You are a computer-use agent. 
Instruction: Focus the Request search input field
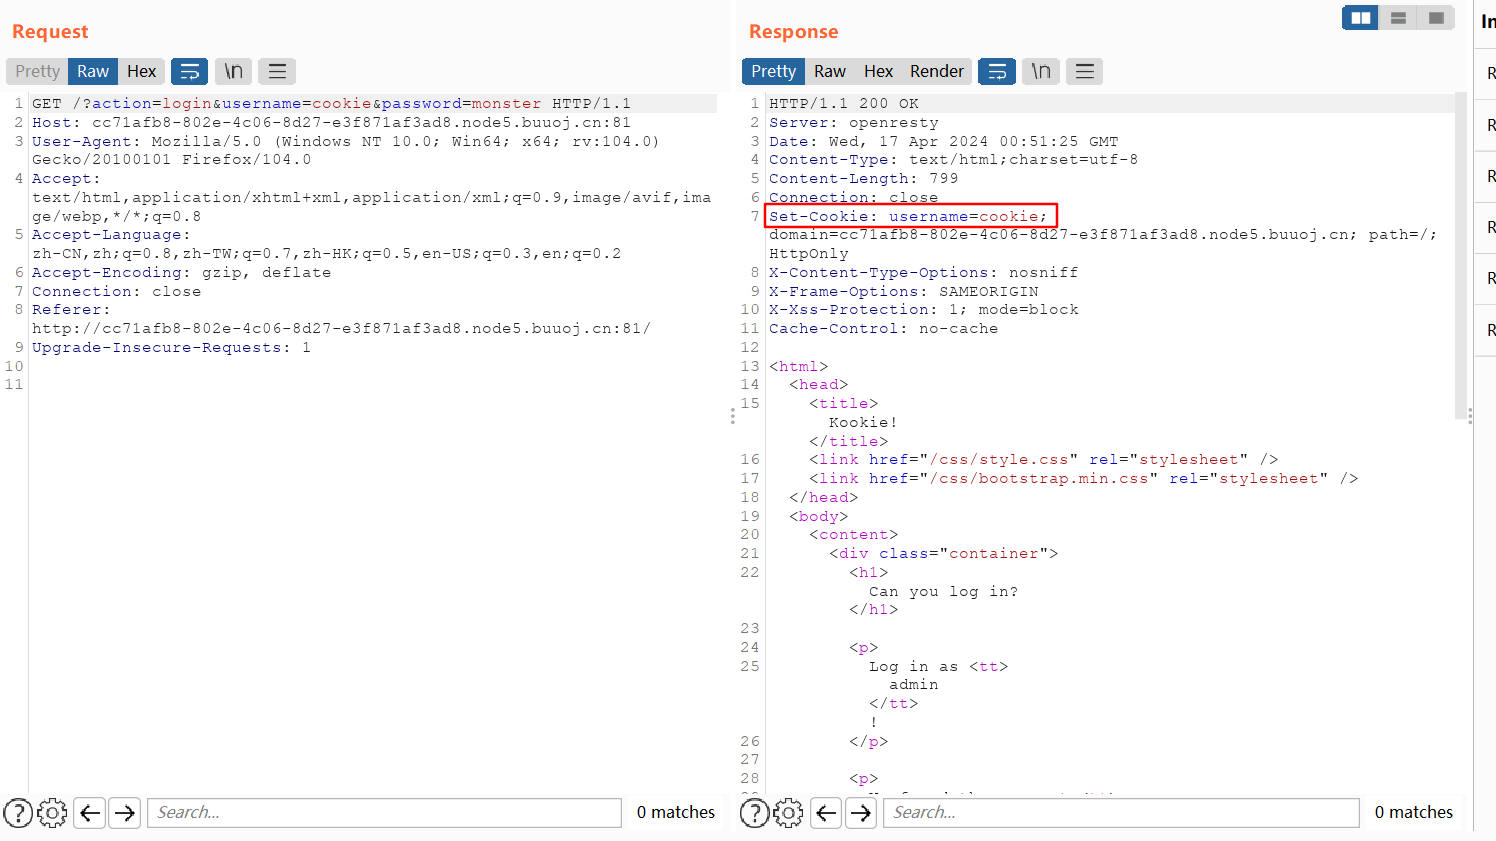[384, 813]
